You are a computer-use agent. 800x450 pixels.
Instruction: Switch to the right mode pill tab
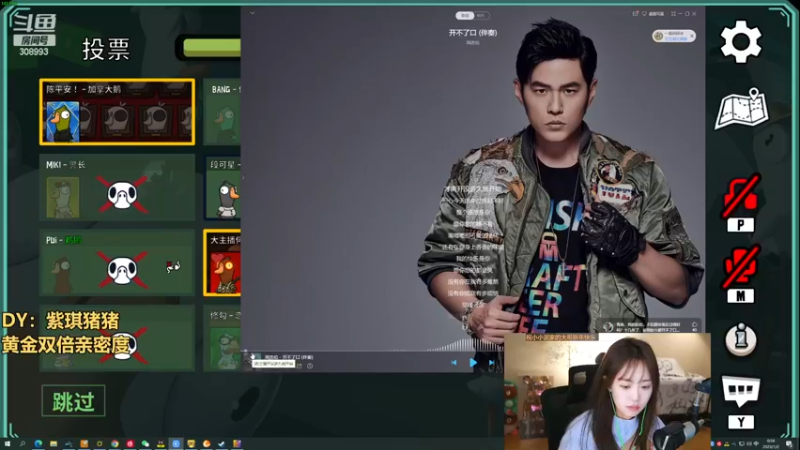481,15
